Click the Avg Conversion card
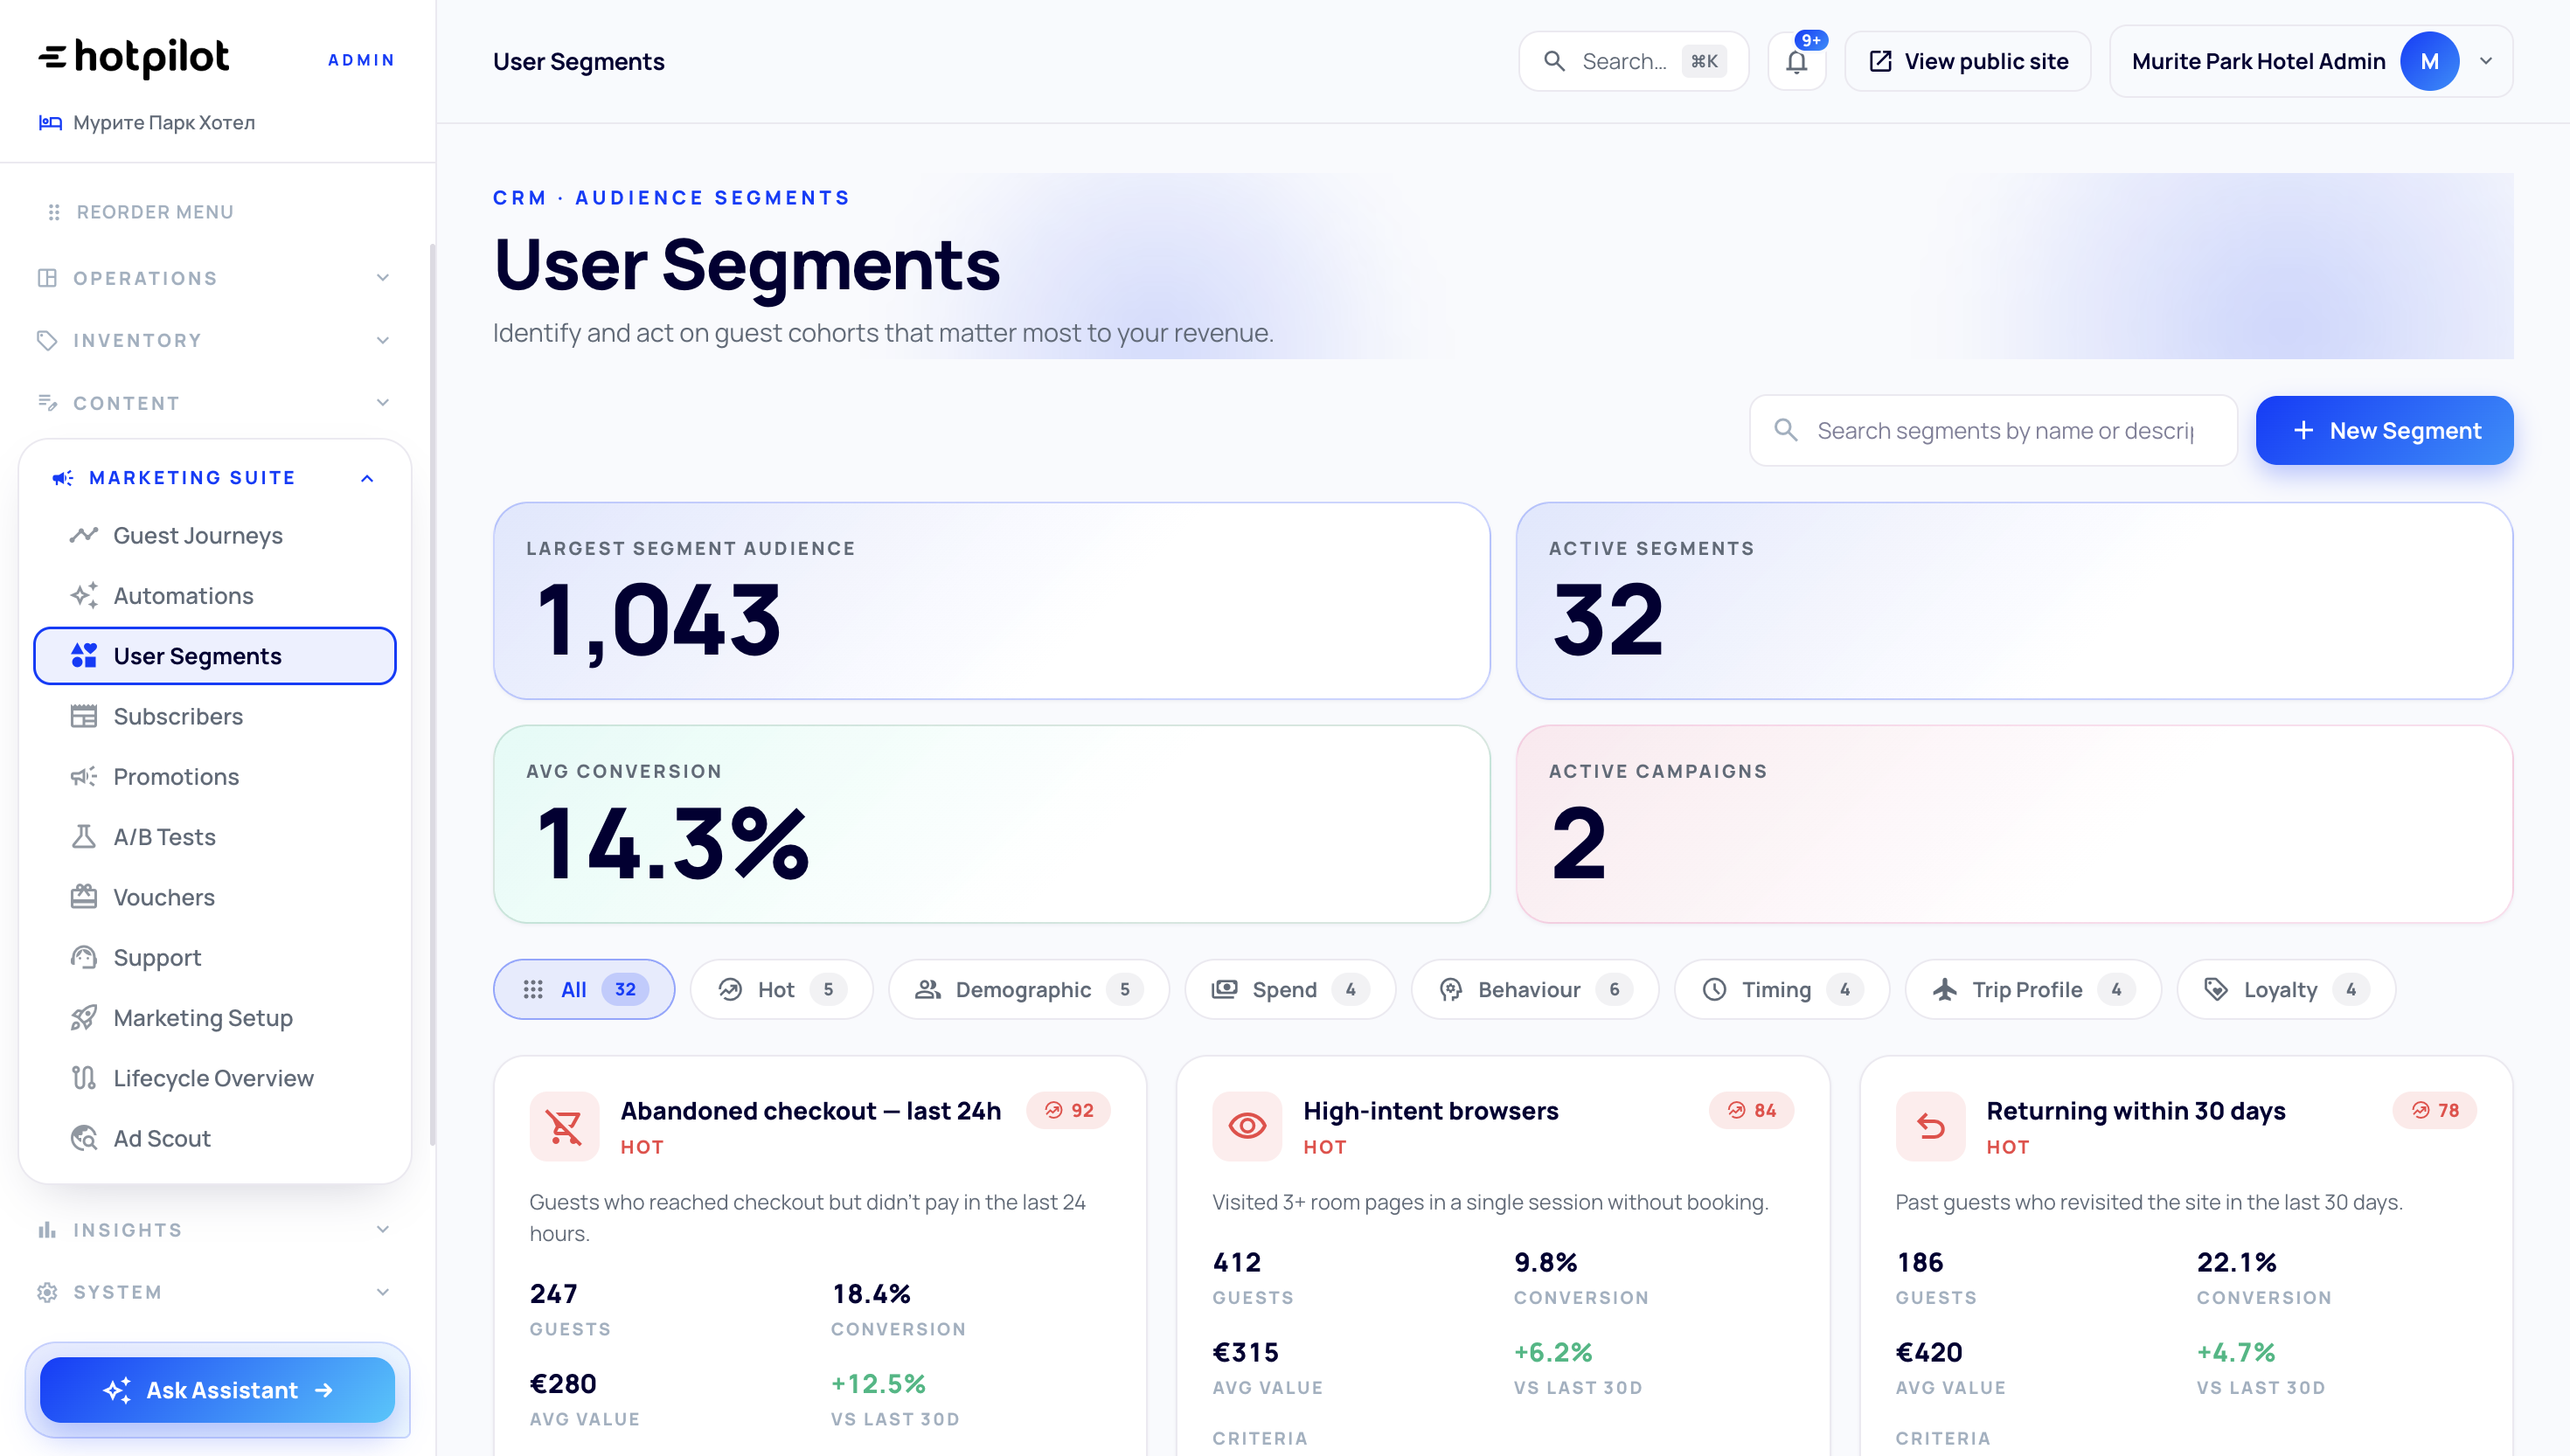Viewport: 2570px width, 1456px height. coord(992,823)
